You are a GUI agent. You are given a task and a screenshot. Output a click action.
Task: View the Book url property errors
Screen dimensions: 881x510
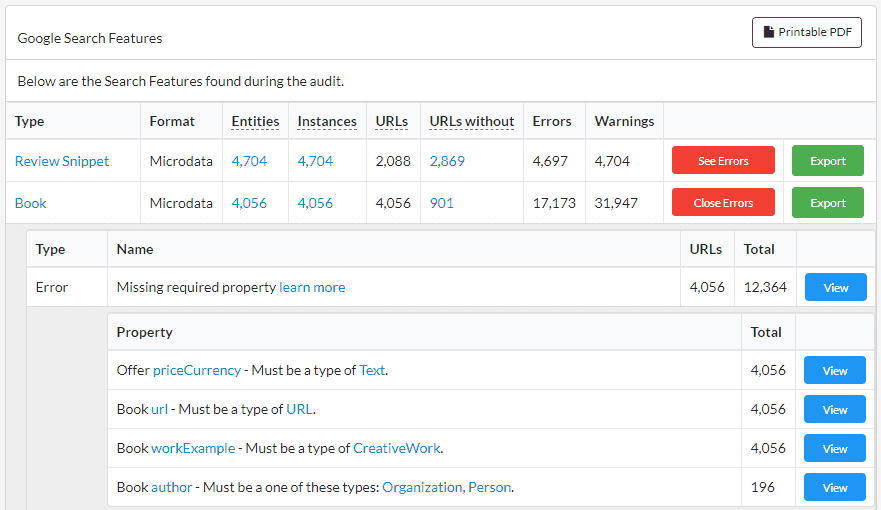coord(834,410)
